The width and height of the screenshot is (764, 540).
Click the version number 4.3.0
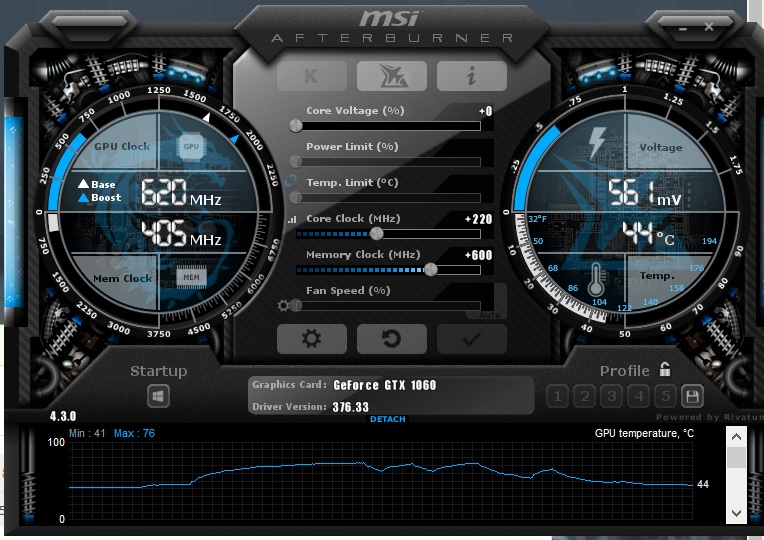tap(63, 416)
